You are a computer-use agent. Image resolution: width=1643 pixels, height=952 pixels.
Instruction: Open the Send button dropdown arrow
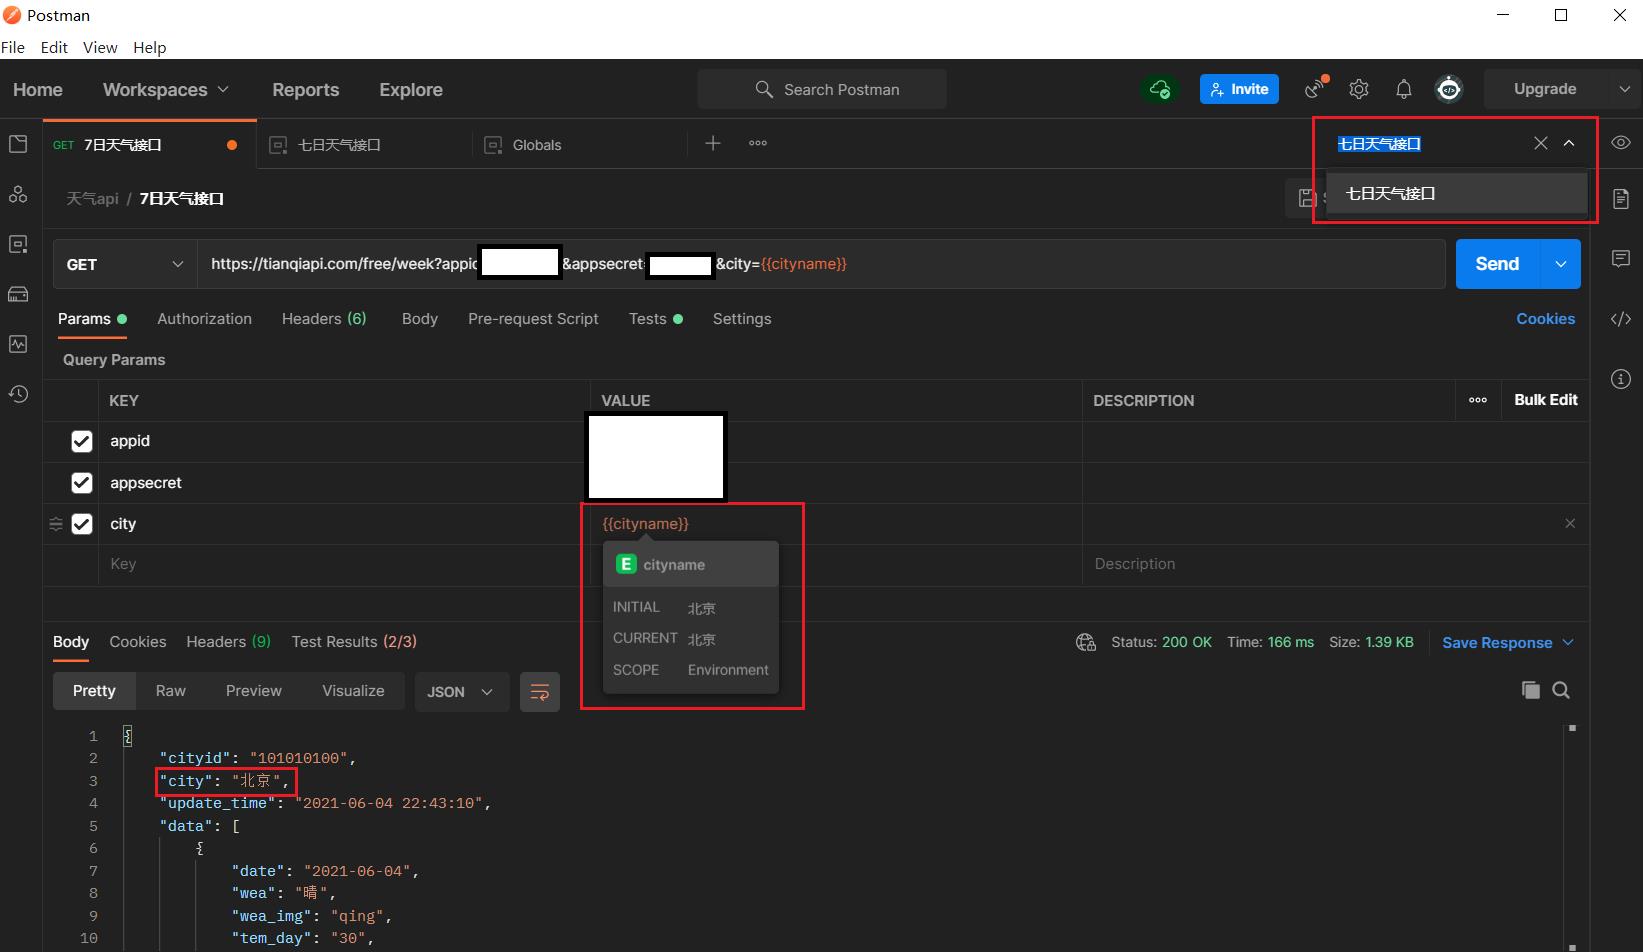click(1561, 264)
